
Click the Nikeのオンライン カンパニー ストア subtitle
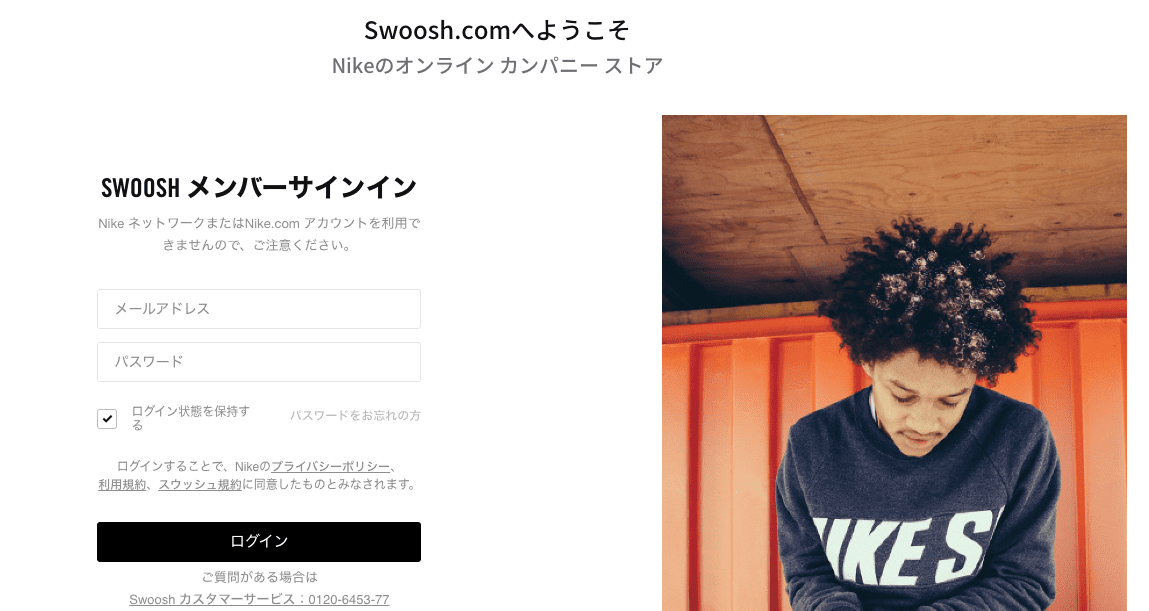497,66
